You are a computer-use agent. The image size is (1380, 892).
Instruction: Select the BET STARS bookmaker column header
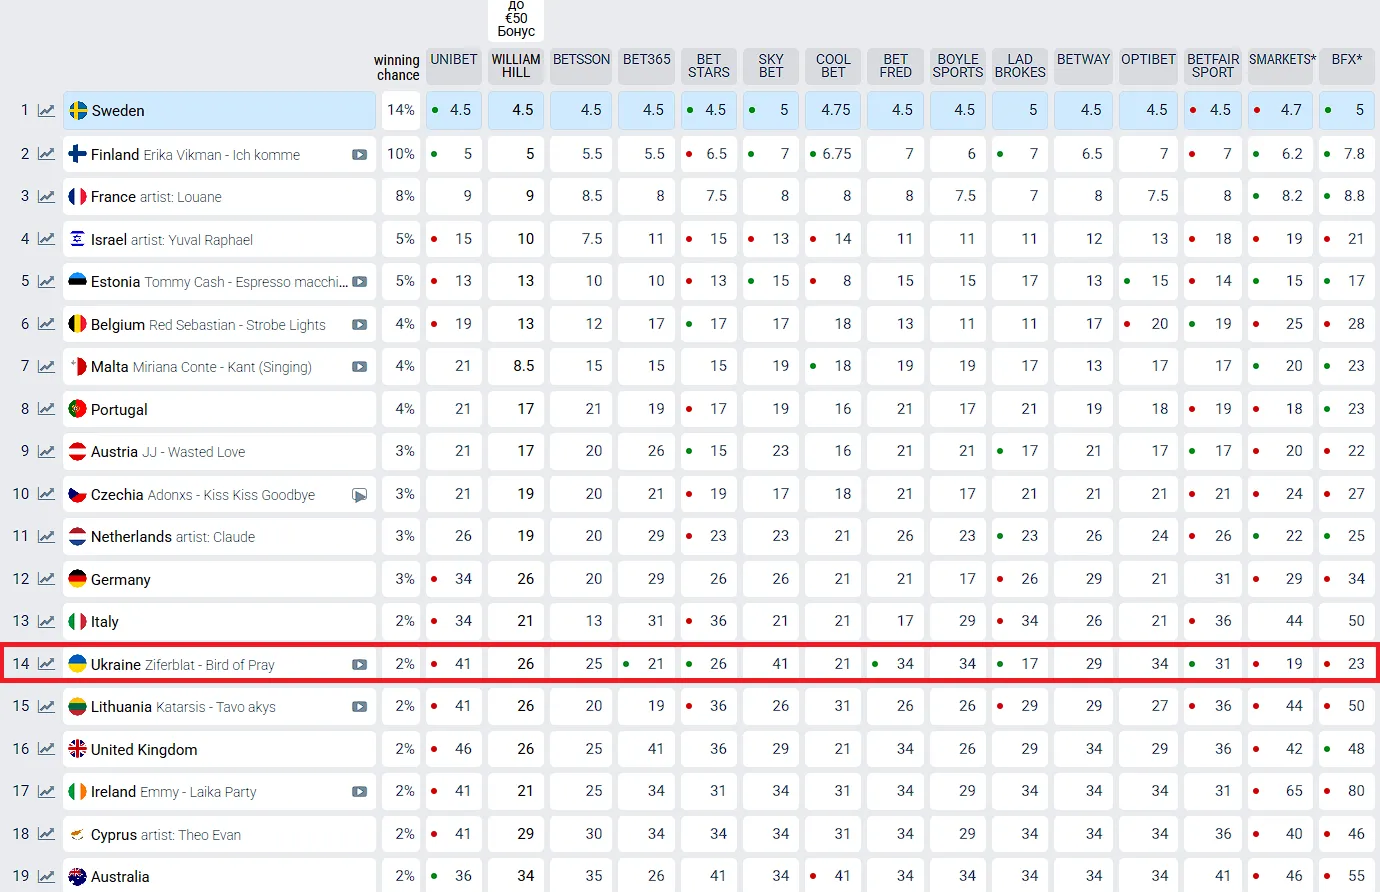[709, 66]
